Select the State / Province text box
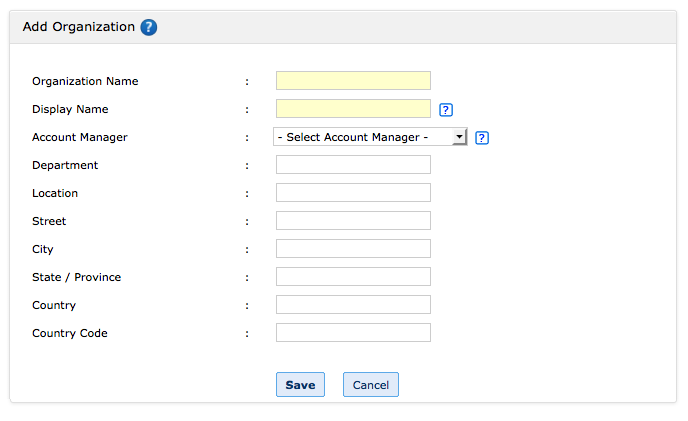The width and height of the screenshot is (688, 421). (353, 277)
